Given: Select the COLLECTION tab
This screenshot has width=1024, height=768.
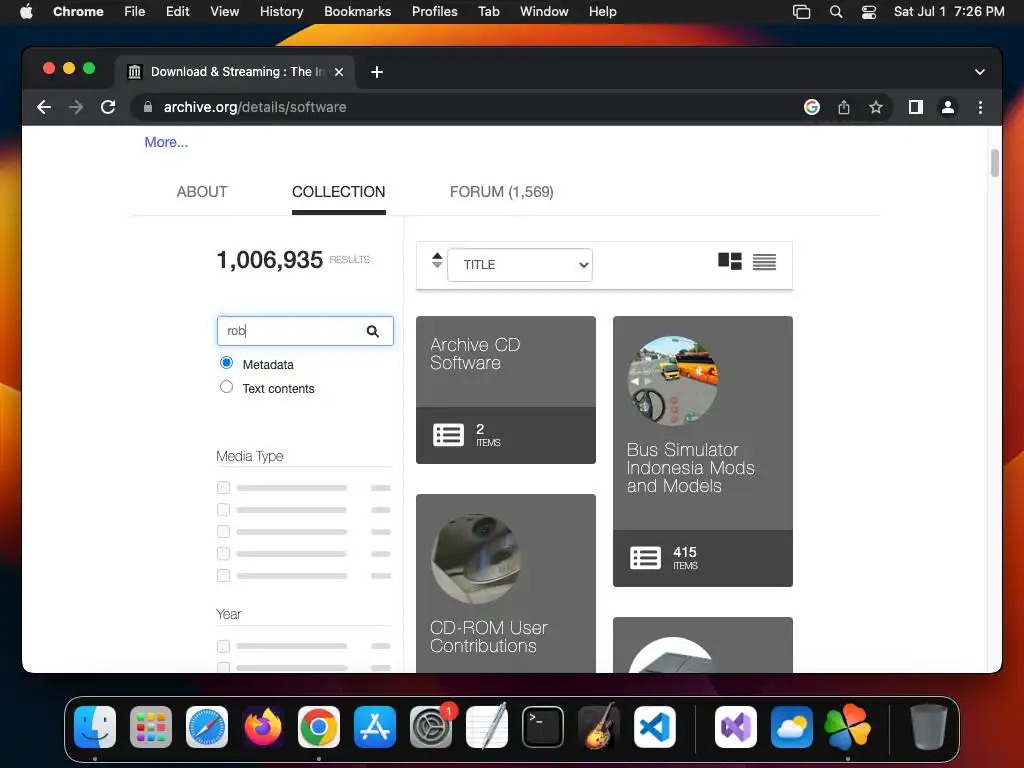Looking at the screenshot, I should [x=338, y=192].
